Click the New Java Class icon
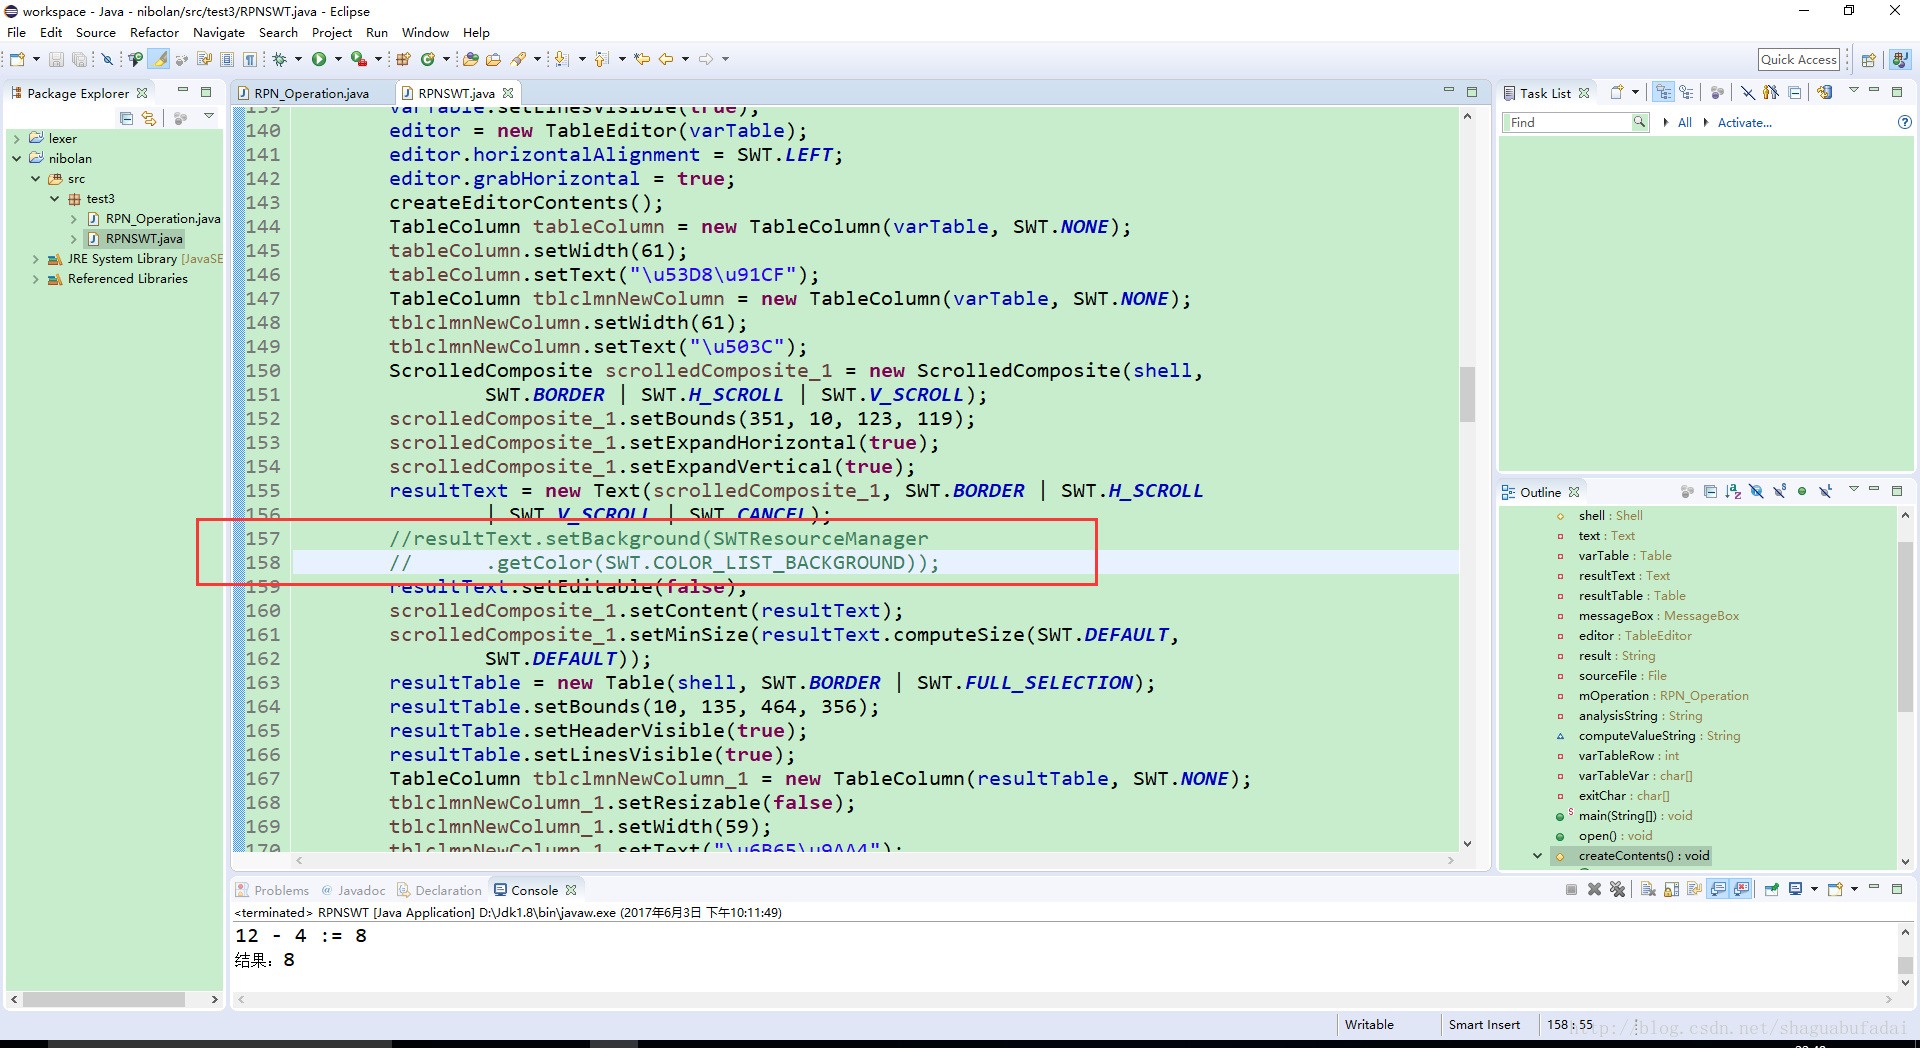The height and width of the screenshot is (1048, 1920). point(428,60)
